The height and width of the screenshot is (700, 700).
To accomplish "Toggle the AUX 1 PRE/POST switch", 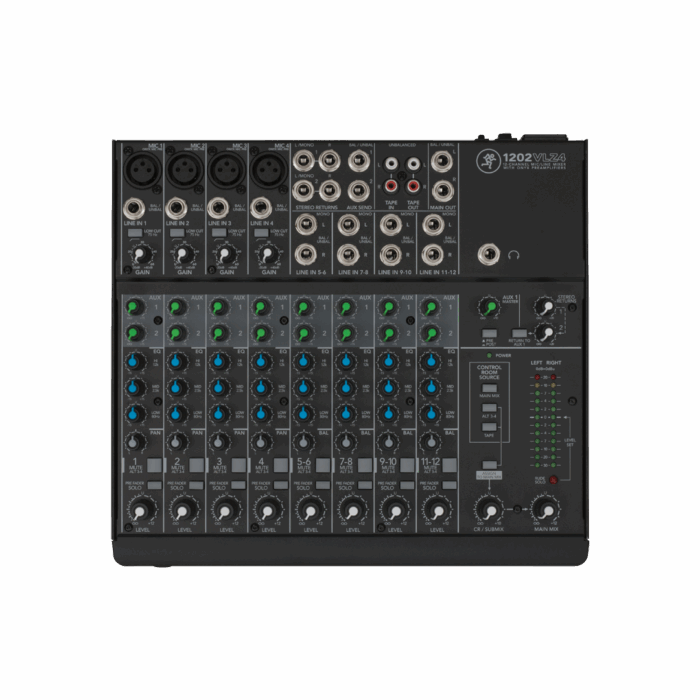I will [488, 333].
